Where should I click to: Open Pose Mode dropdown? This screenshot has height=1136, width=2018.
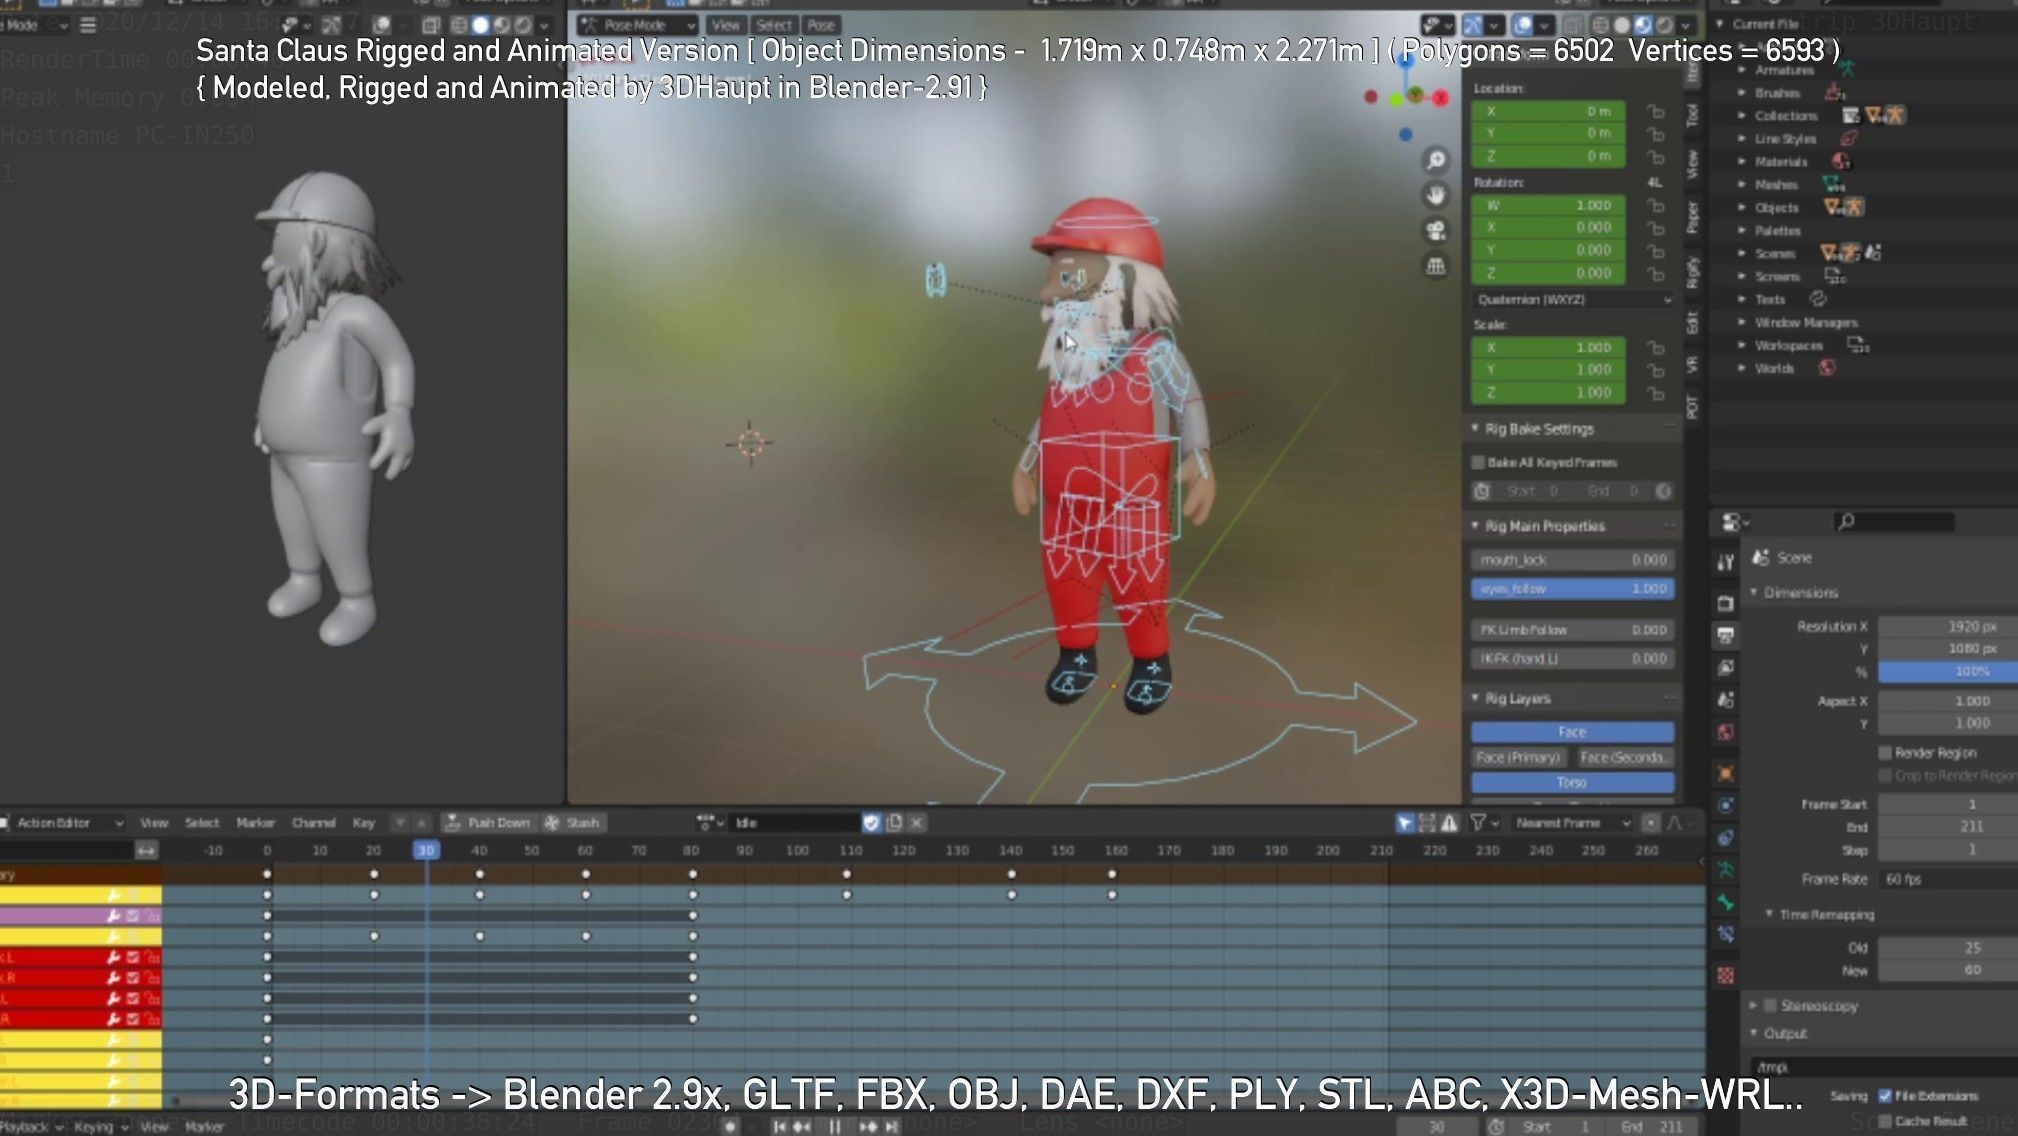coord(637,25)
